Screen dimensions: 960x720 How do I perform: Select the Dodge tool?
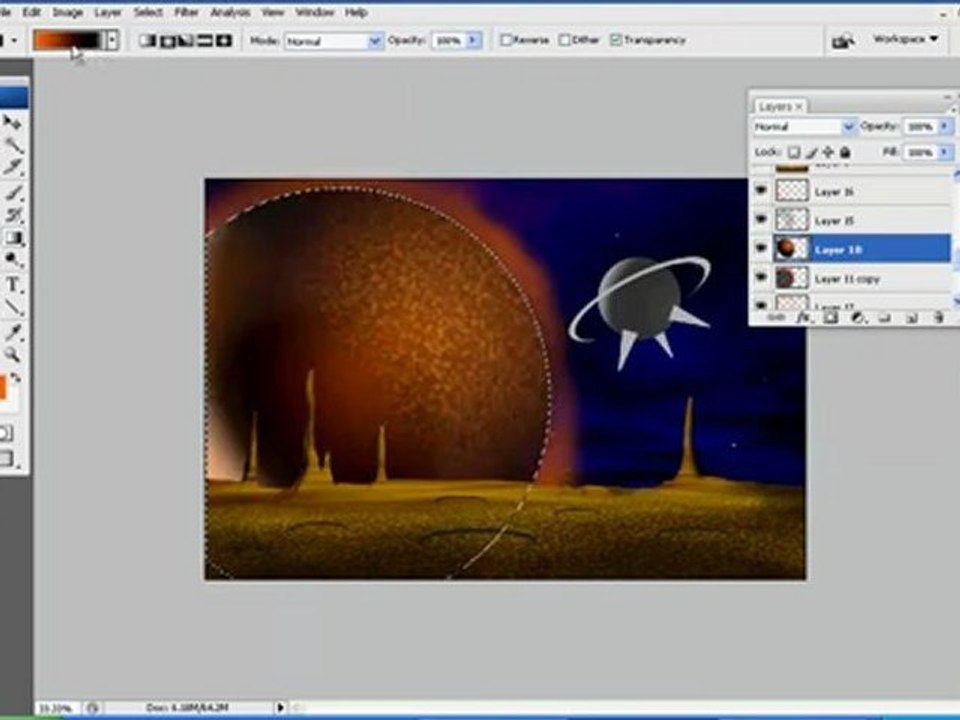pyautogui.click(x=12, y=260)
